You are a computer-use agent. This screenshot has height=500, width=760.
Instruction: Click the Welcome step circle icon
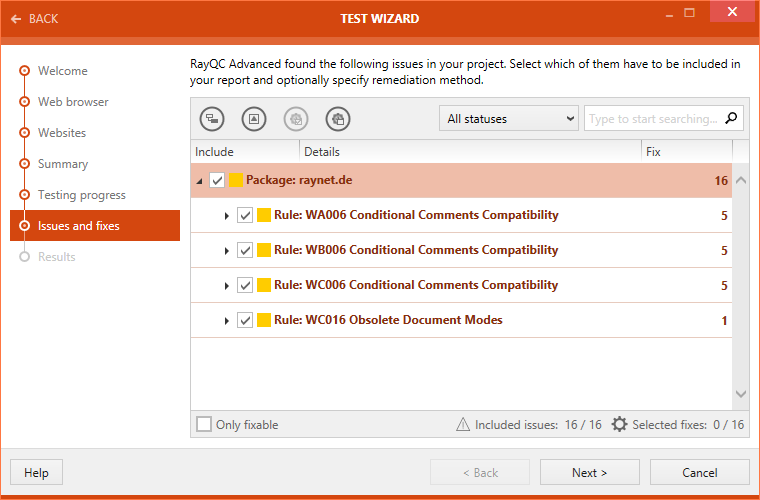tap(24, 71)
